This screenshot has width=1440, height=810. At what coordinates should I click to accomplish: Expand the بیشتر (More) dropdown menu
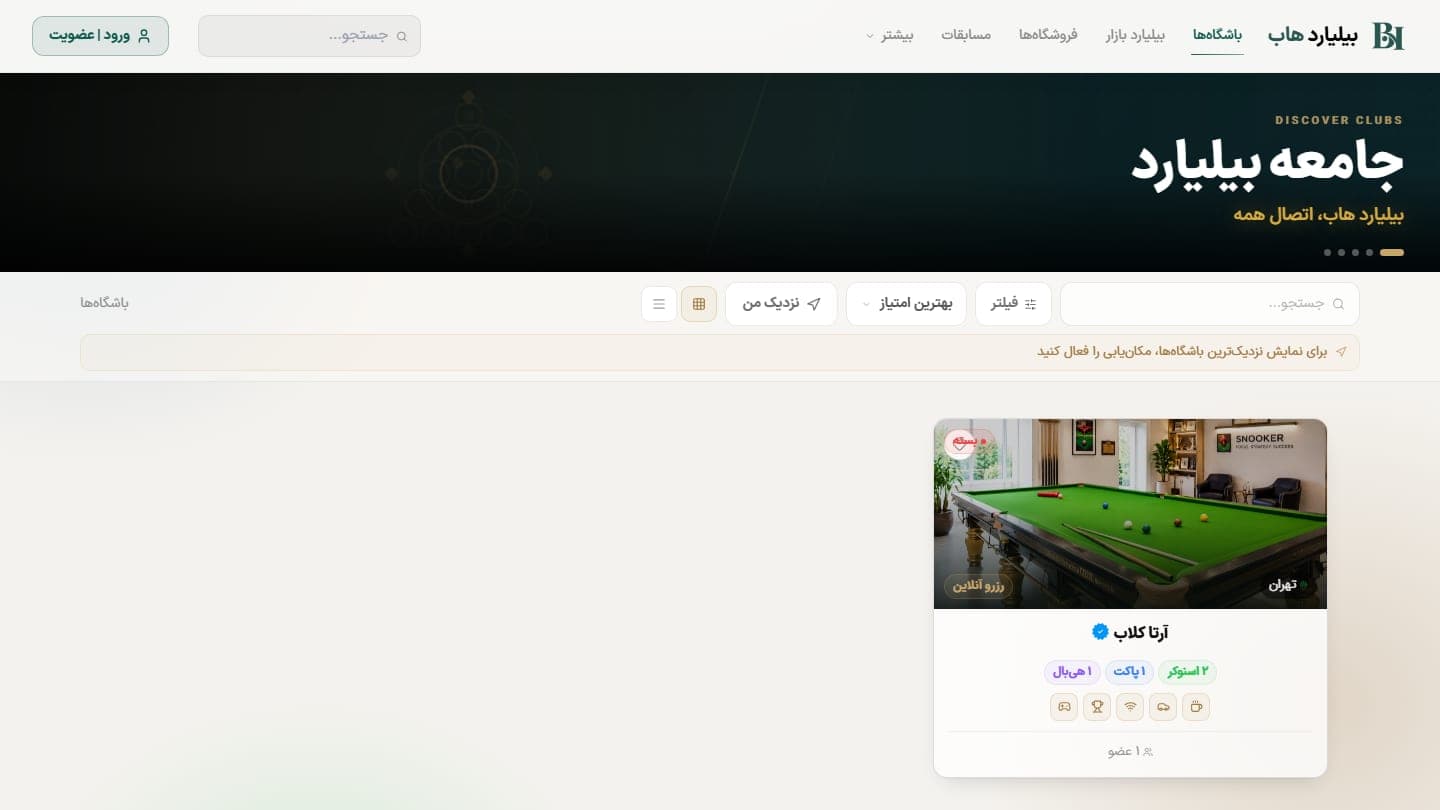click(x=889, y=35)
